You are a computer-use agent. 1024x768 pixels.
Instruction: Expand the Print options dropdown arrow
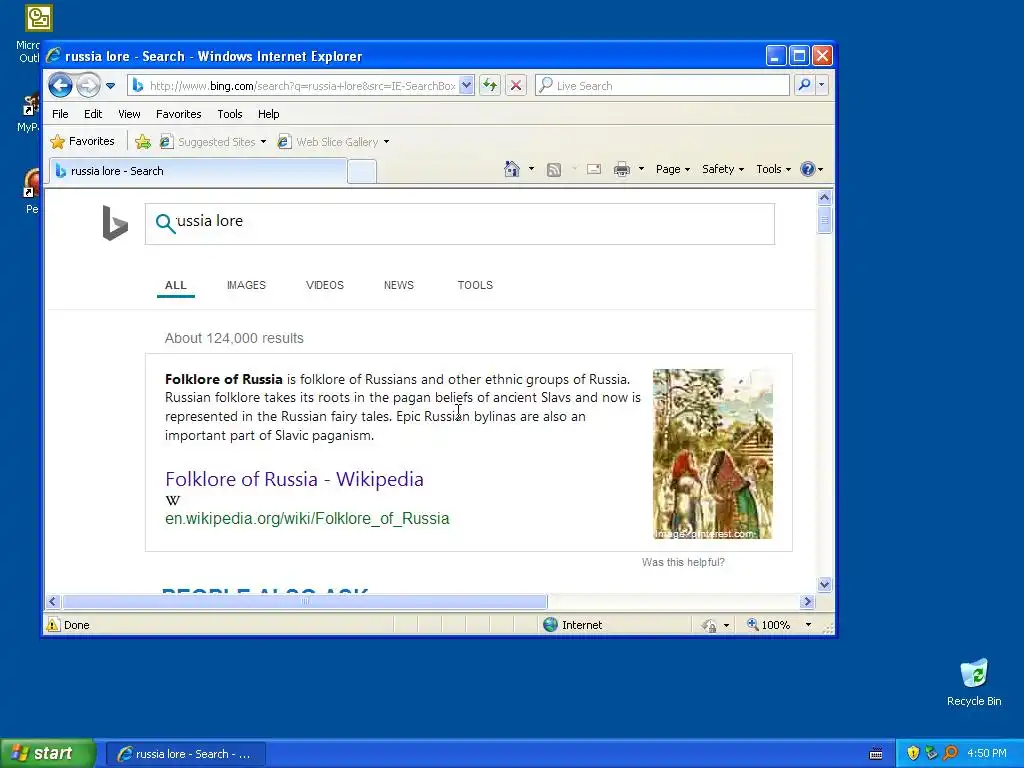click(x=641, y=169)
